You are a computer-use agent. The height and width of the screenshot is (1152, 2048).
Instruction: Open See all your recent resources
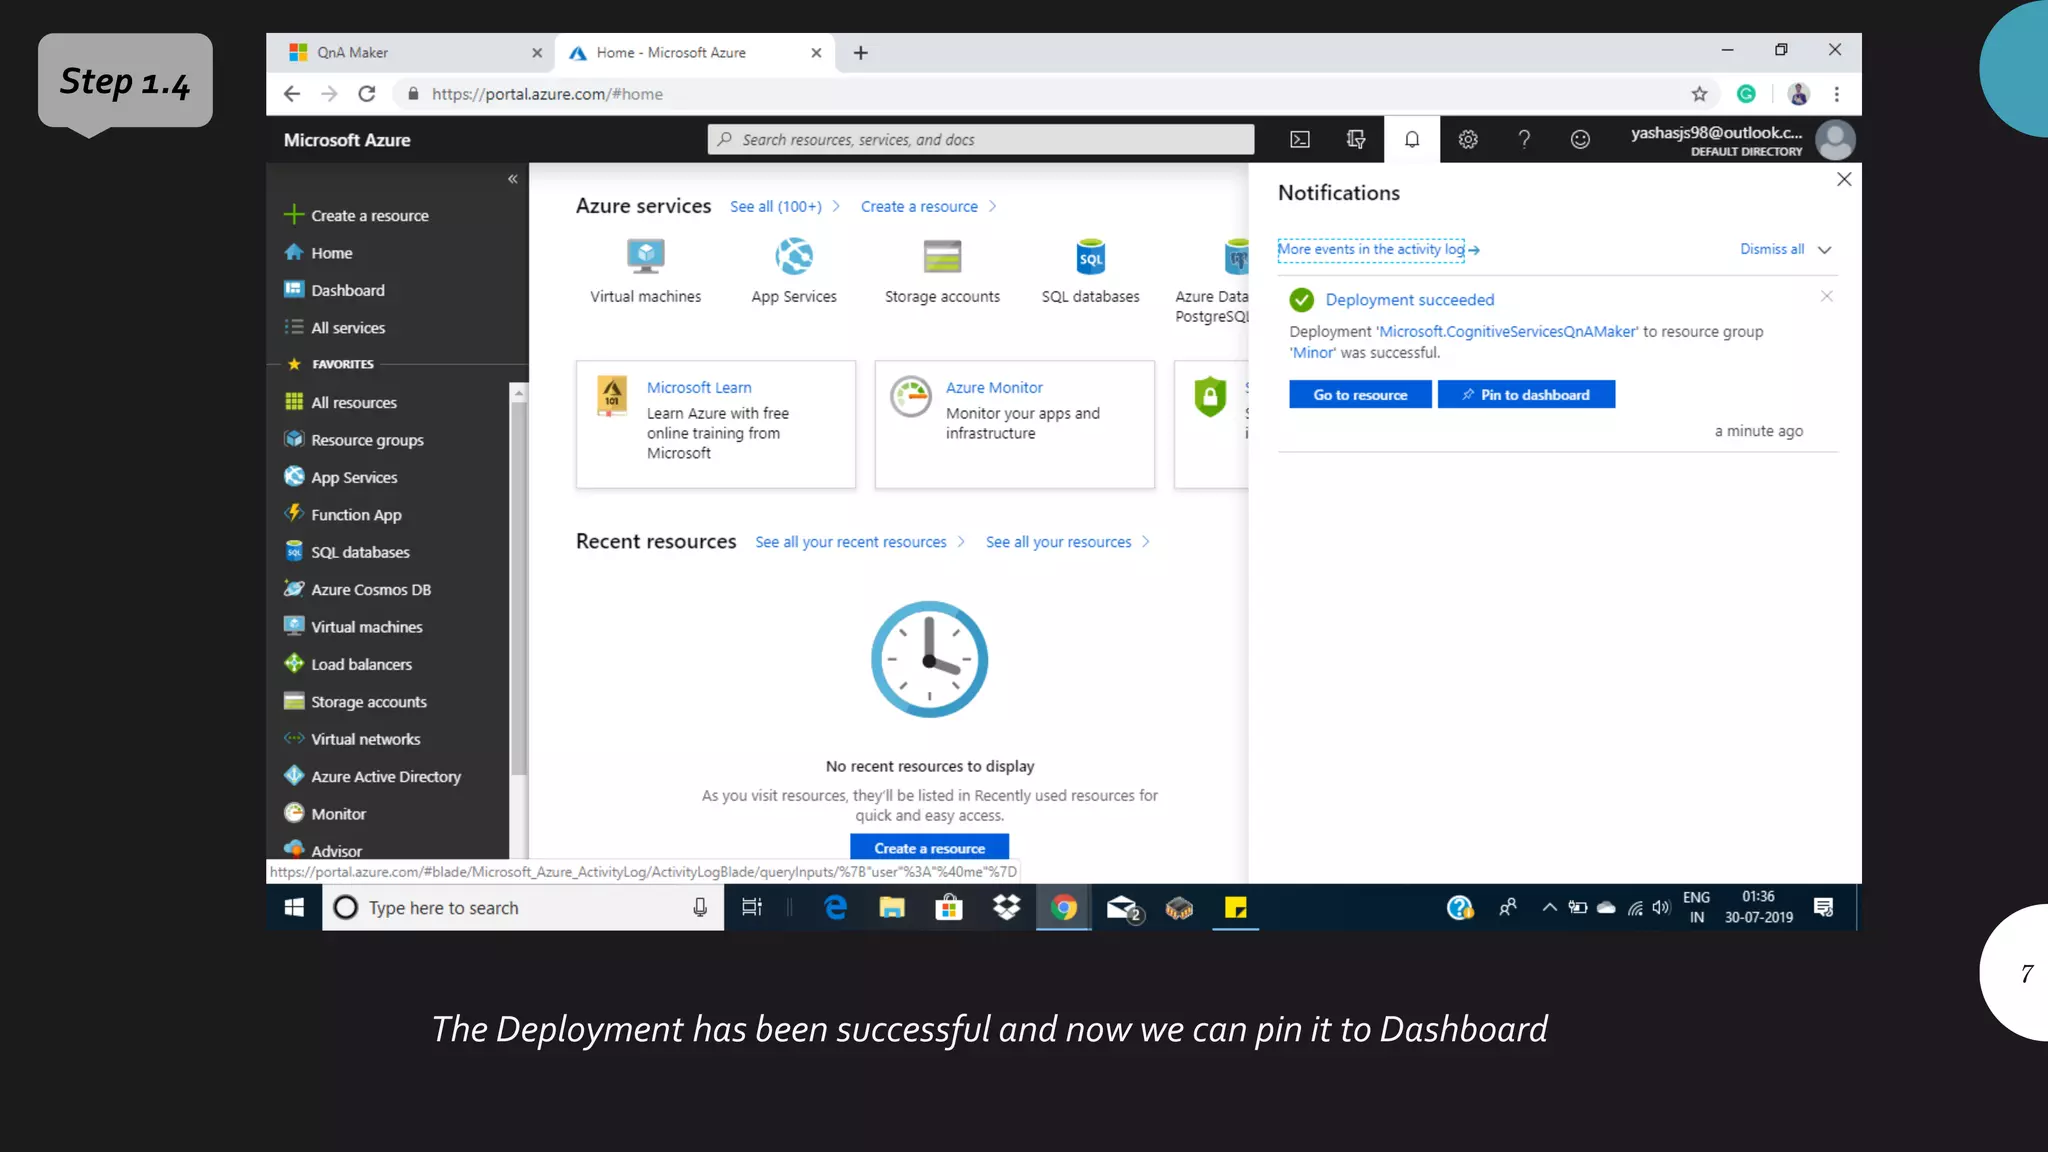851,542
